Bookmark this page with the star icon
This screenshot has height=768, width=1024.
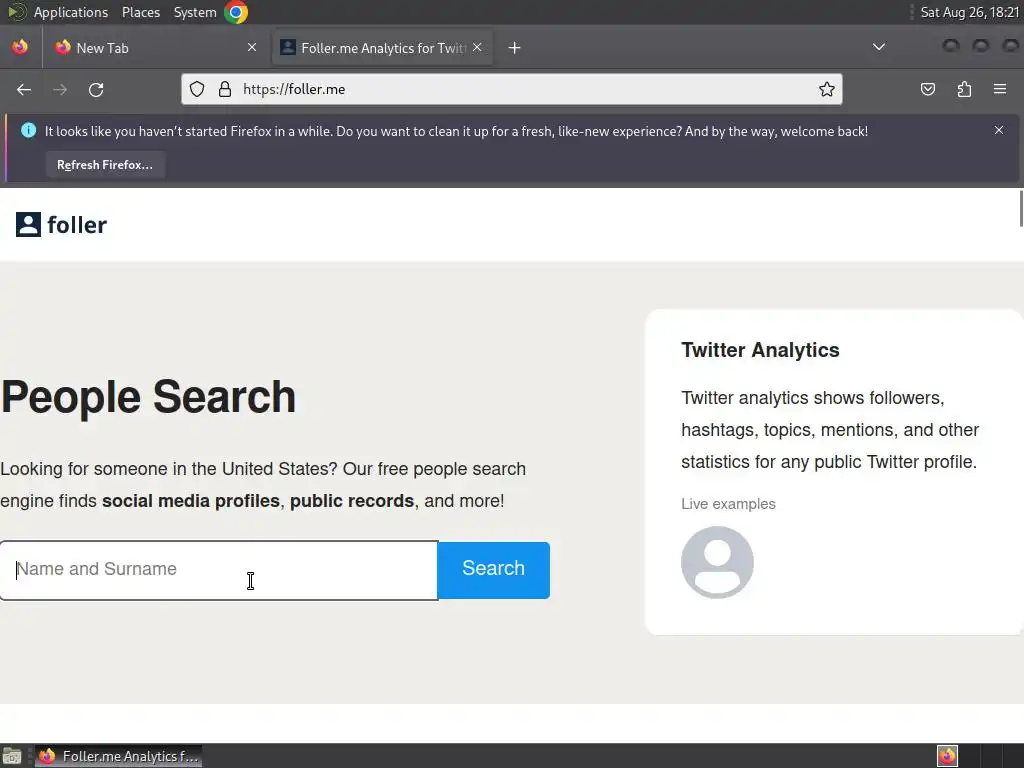827,89
